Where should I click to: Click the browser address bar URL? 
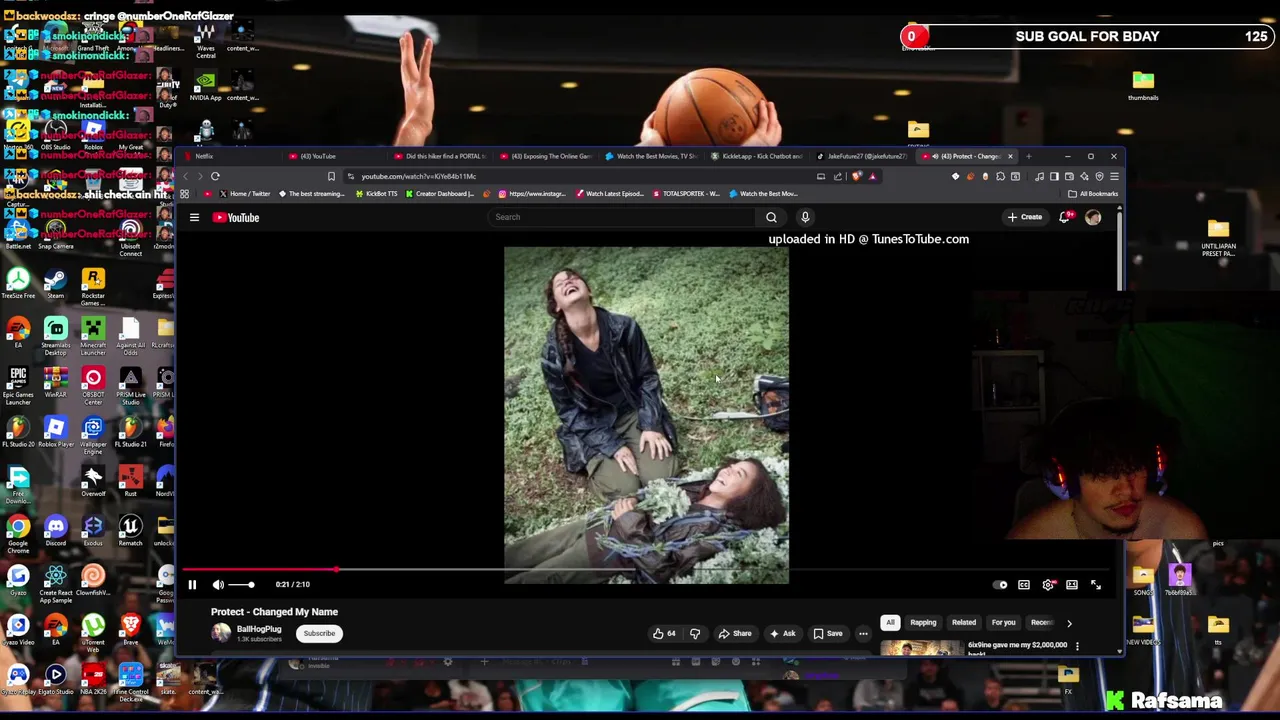(419, 177)
